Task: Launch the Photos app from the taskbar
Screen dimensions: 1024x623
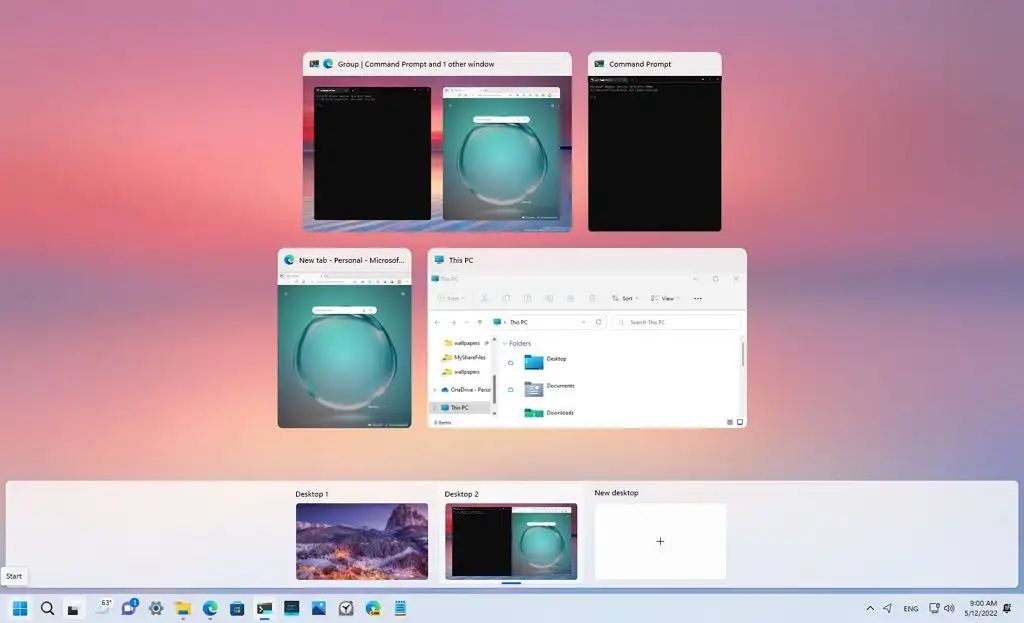Action: pyautogui.click(x=319, y=609)
